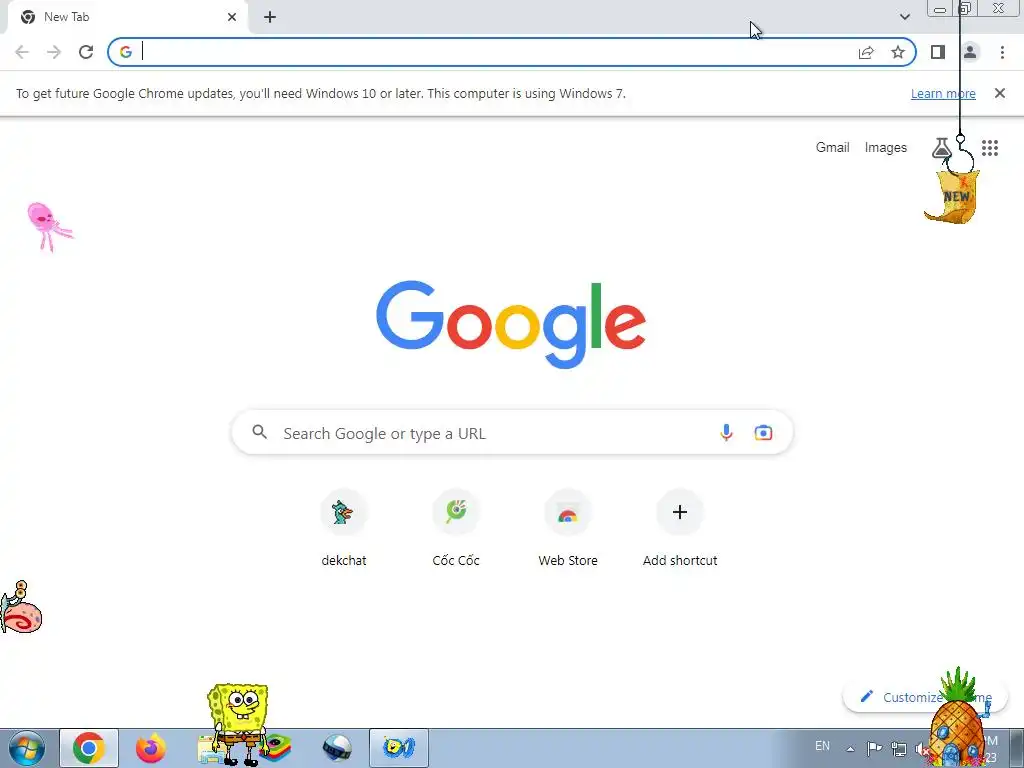Click the Customize Chrome button
Image resolution: width=1024 pixels, height=768 pixels.
coord(925,697)
